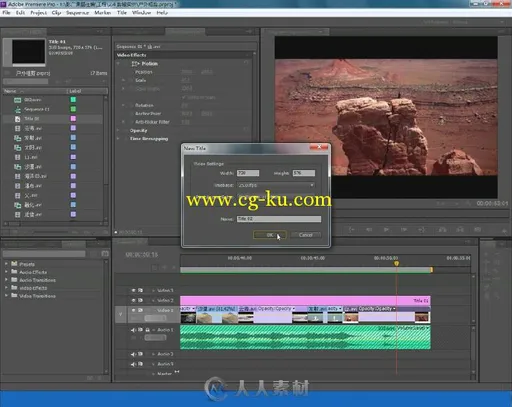This screenshot has height=407, width=512.
Task: Open the Window menu
Action: click(x=141, y=13)
